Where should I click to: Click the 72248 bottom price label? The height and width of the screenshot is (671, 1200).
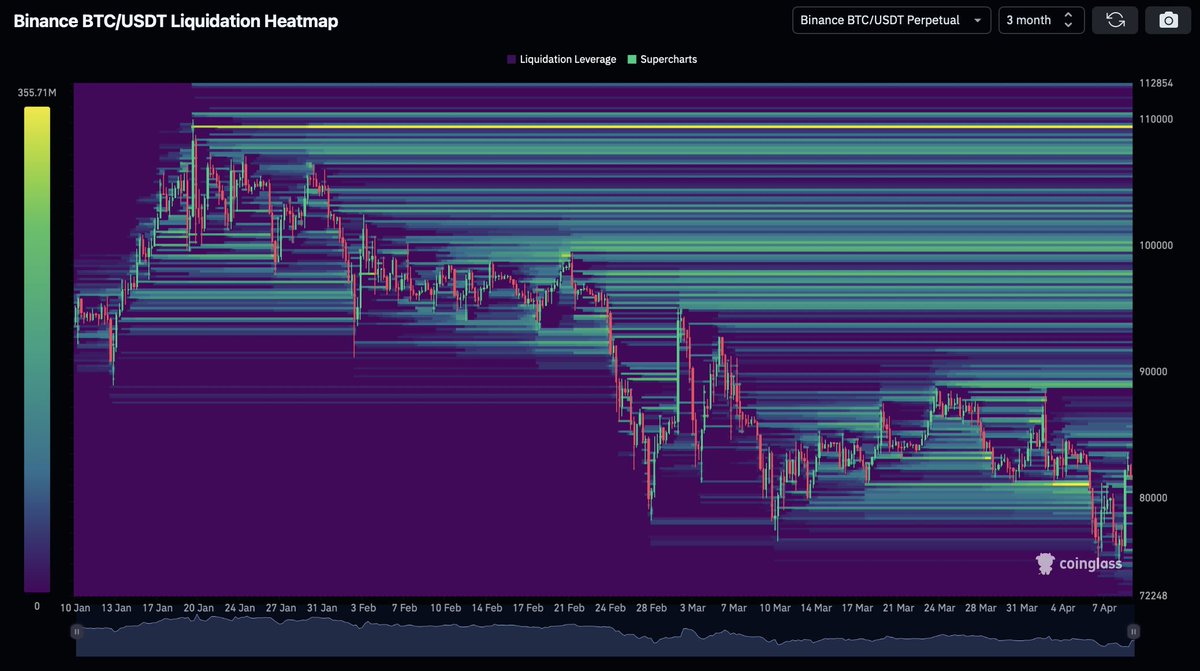pos(1152,596)
